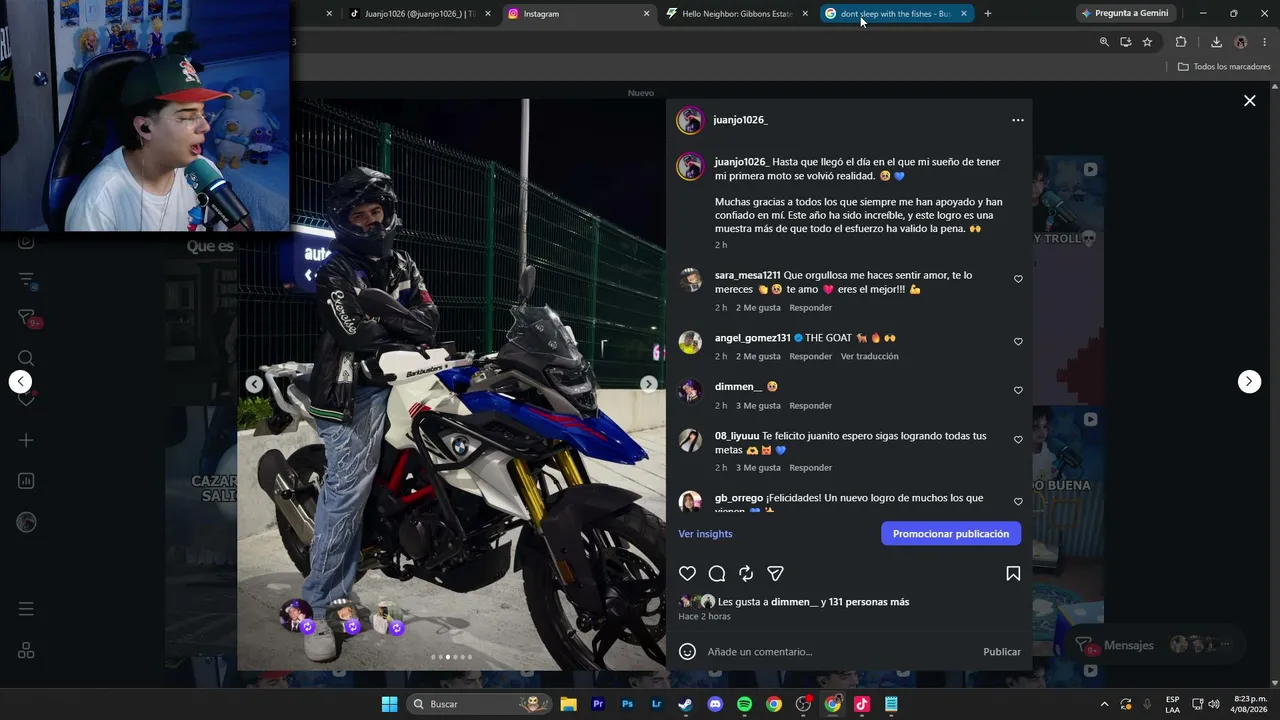Viewport: 1280px width, 720px height.
Task: Show the next photo in the carousel
Action: coord(648,384)
